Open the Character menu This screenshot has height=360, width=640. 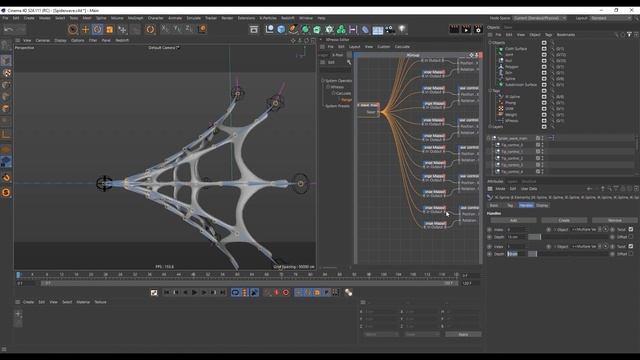point(156,18)
